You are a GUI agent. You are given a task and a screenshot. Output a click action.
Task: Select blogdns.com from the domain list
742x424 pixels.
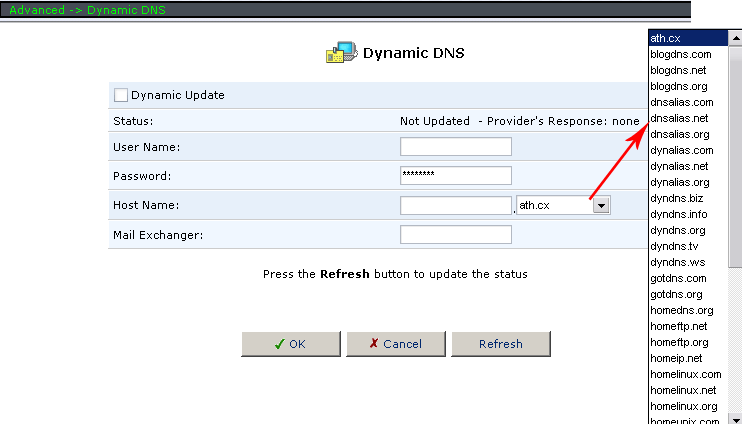[x=681, y=54]
